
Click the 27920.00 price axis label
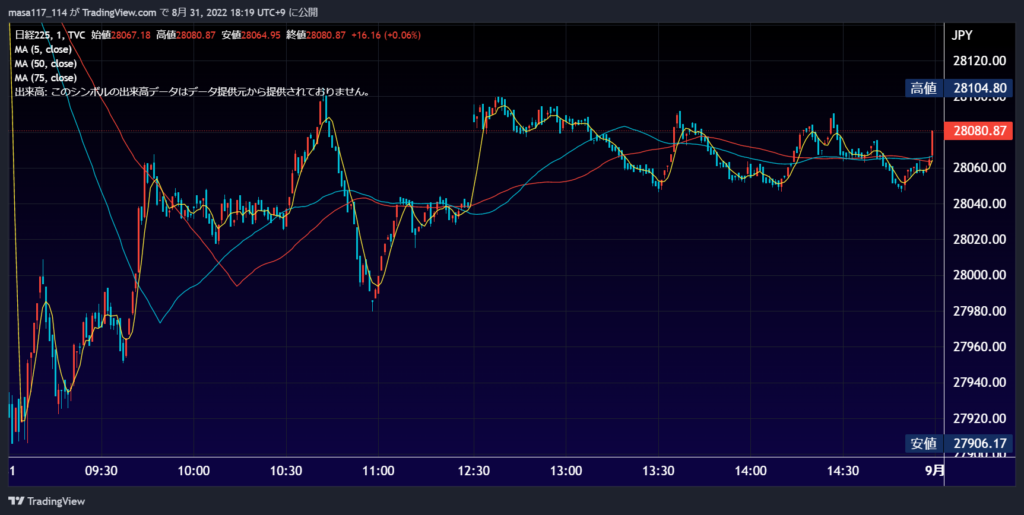[979, 418]
